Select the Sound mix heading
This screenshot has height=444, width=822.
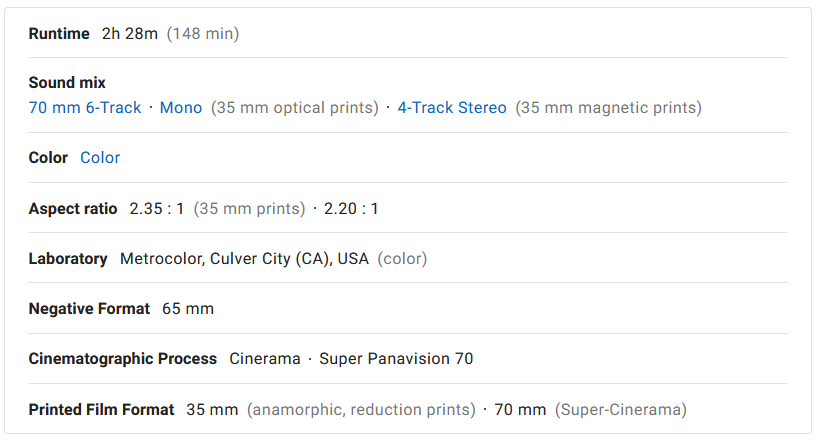(67, 82)
